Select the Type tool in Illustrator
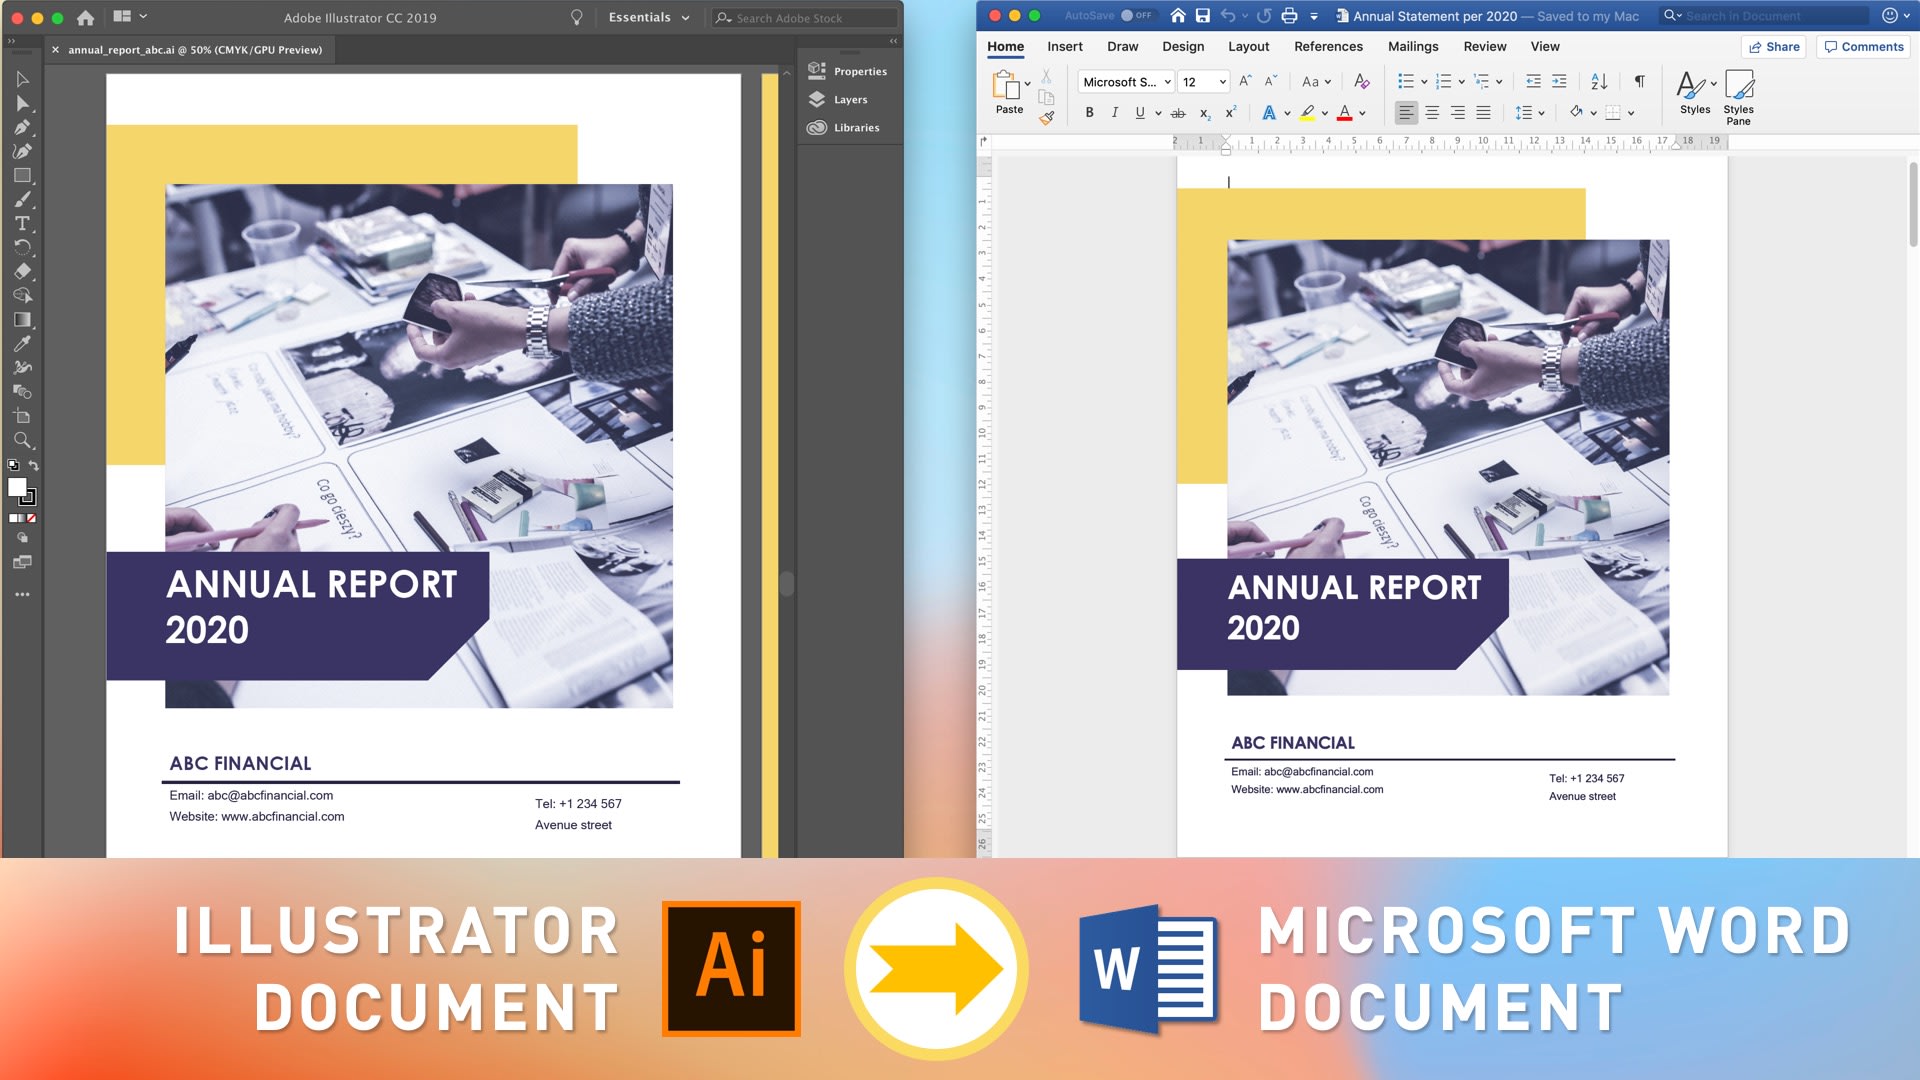The image size is (1920, 1080). click(x=22, y=223)
